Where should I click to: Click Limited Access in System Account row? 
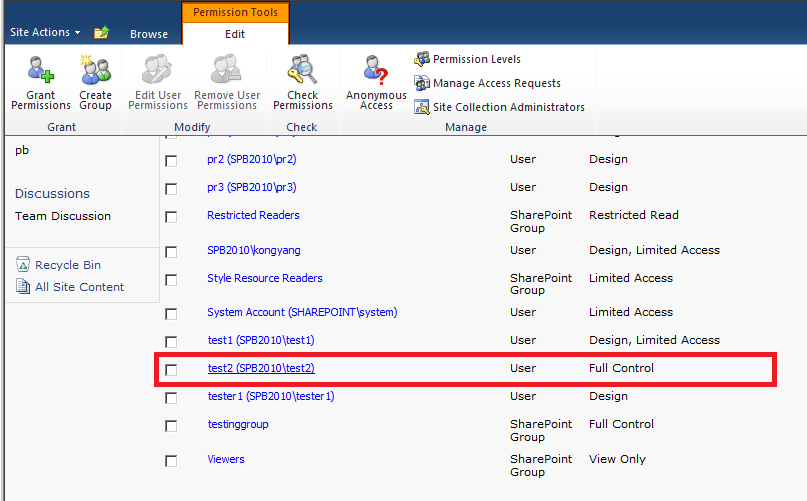point(630,312)
